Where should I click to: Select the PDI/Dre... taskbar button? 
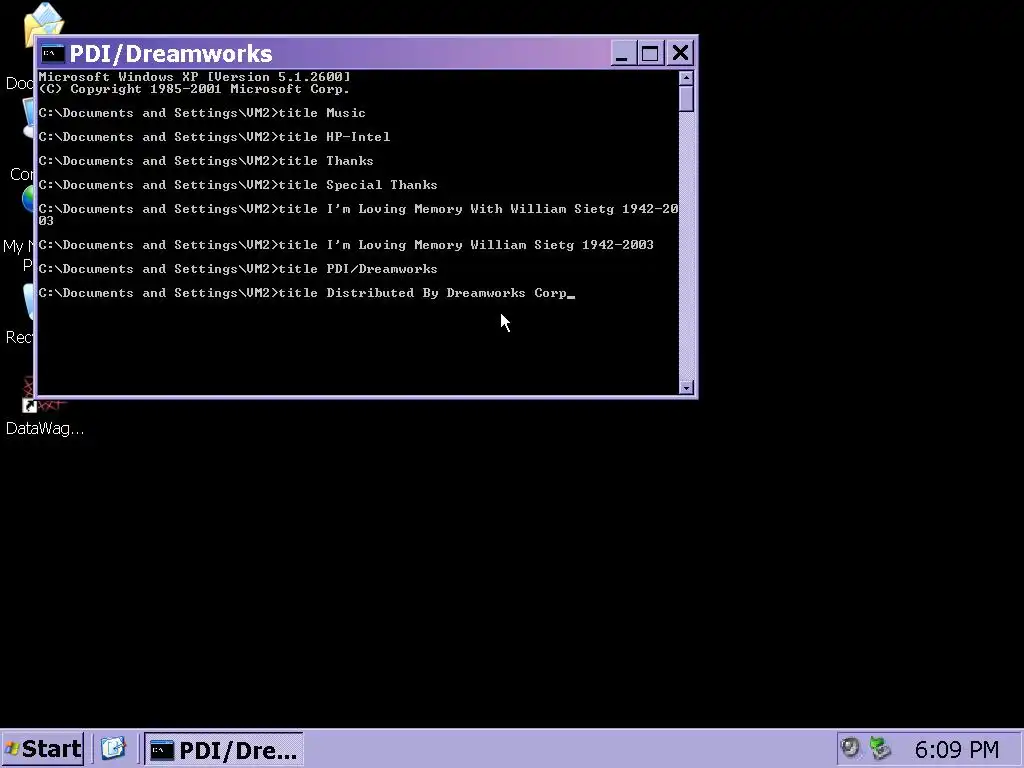pos(223,750)
